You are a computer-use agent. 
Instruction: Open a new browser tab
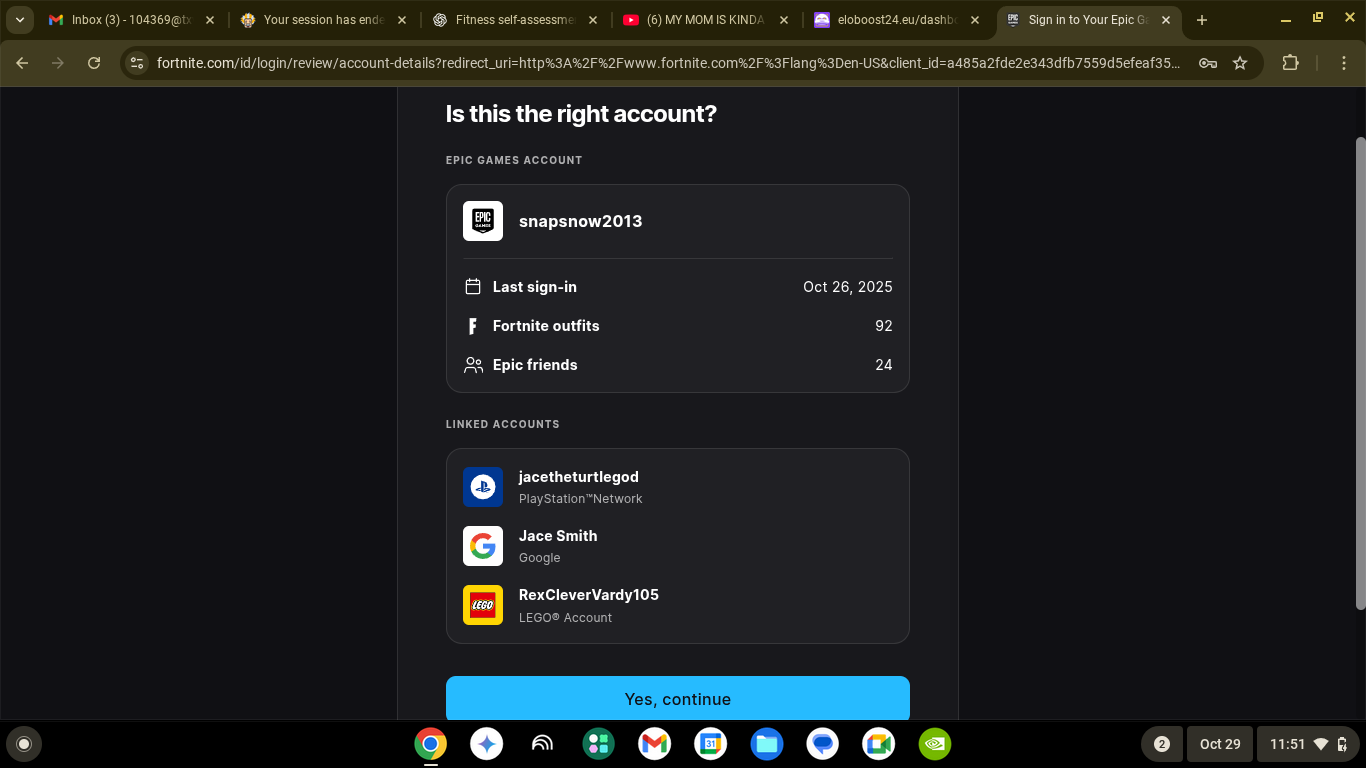[x=1202, y=20]
